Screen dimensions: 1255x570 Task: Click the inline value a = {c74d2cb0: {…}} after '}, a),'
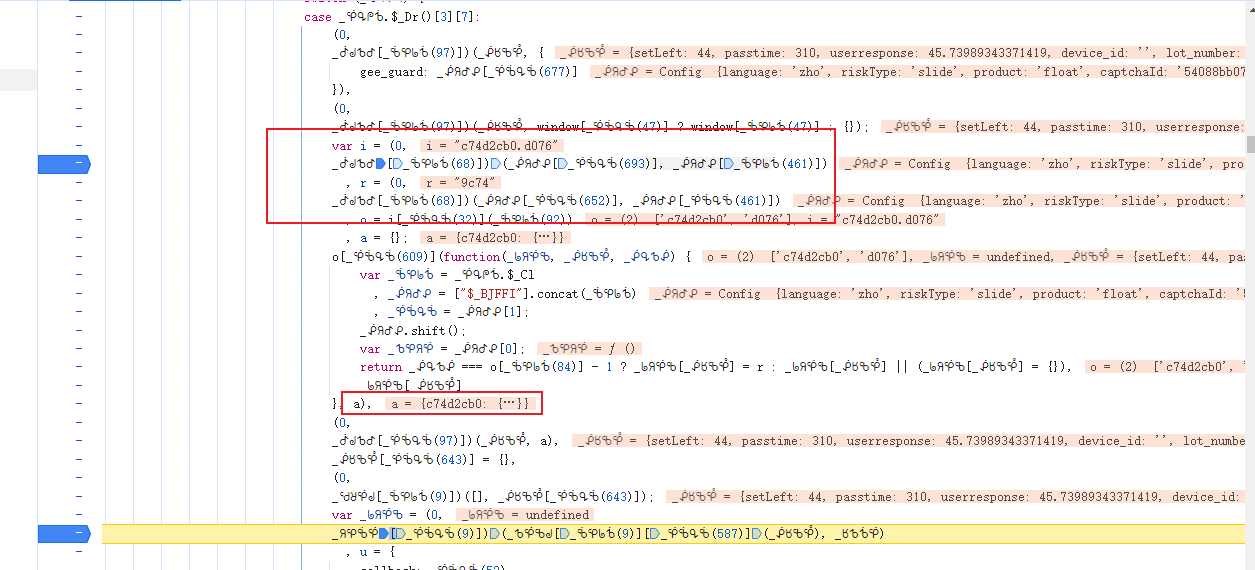point(461,404)
